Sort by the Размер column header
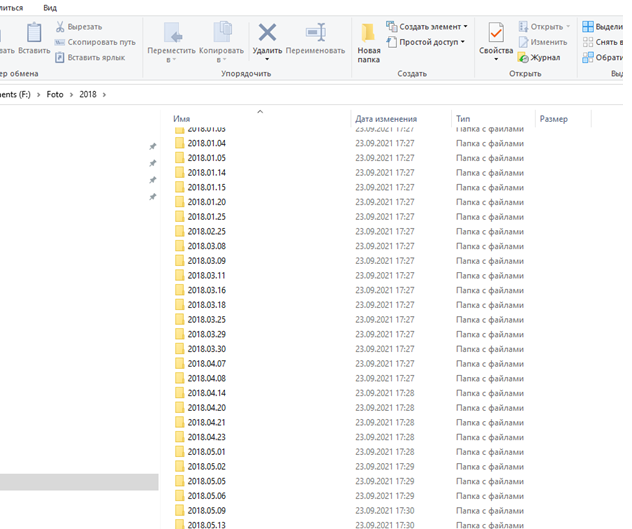 [x=553, y=119]
